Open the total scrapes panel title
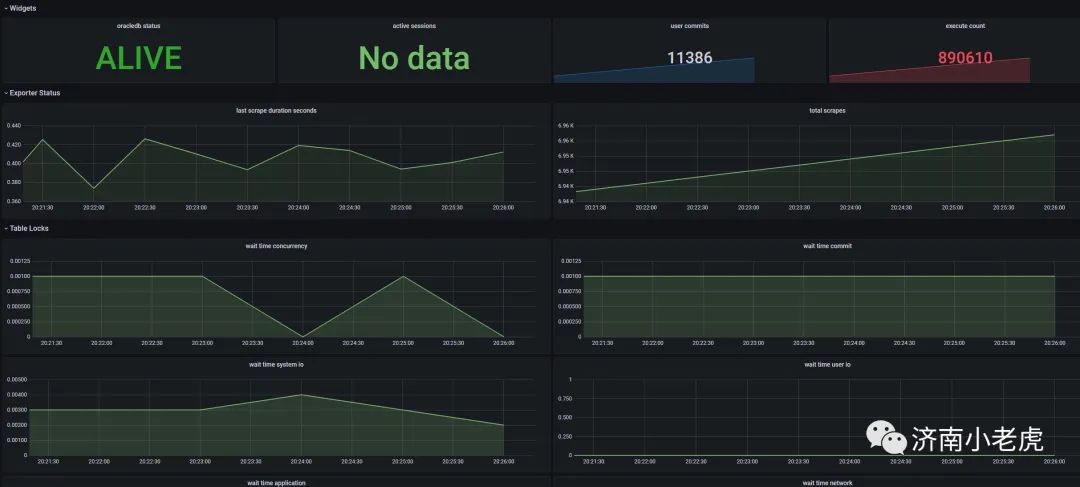Screen dimensions: 1080x487 pyautogui.click(x=827, y=111)
